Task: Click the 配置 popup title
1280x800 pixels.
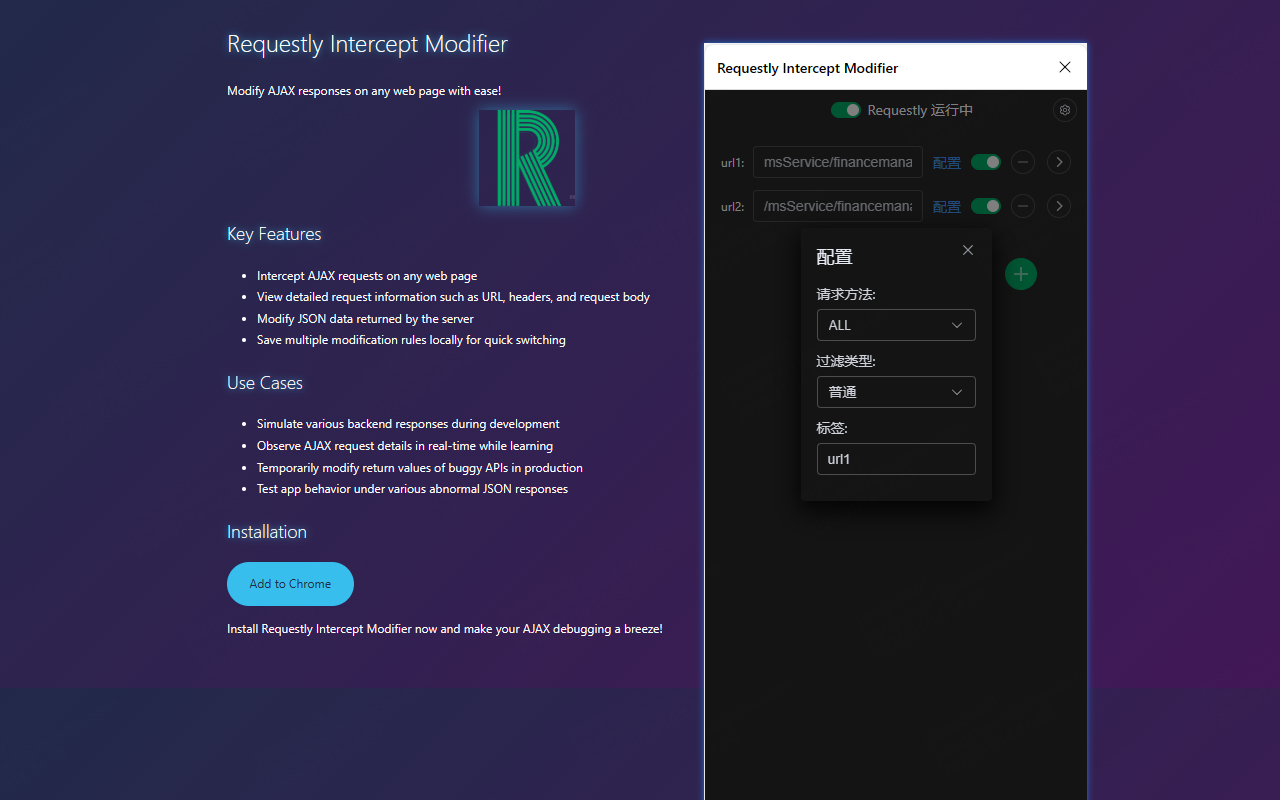Action: tap(835, 257)
